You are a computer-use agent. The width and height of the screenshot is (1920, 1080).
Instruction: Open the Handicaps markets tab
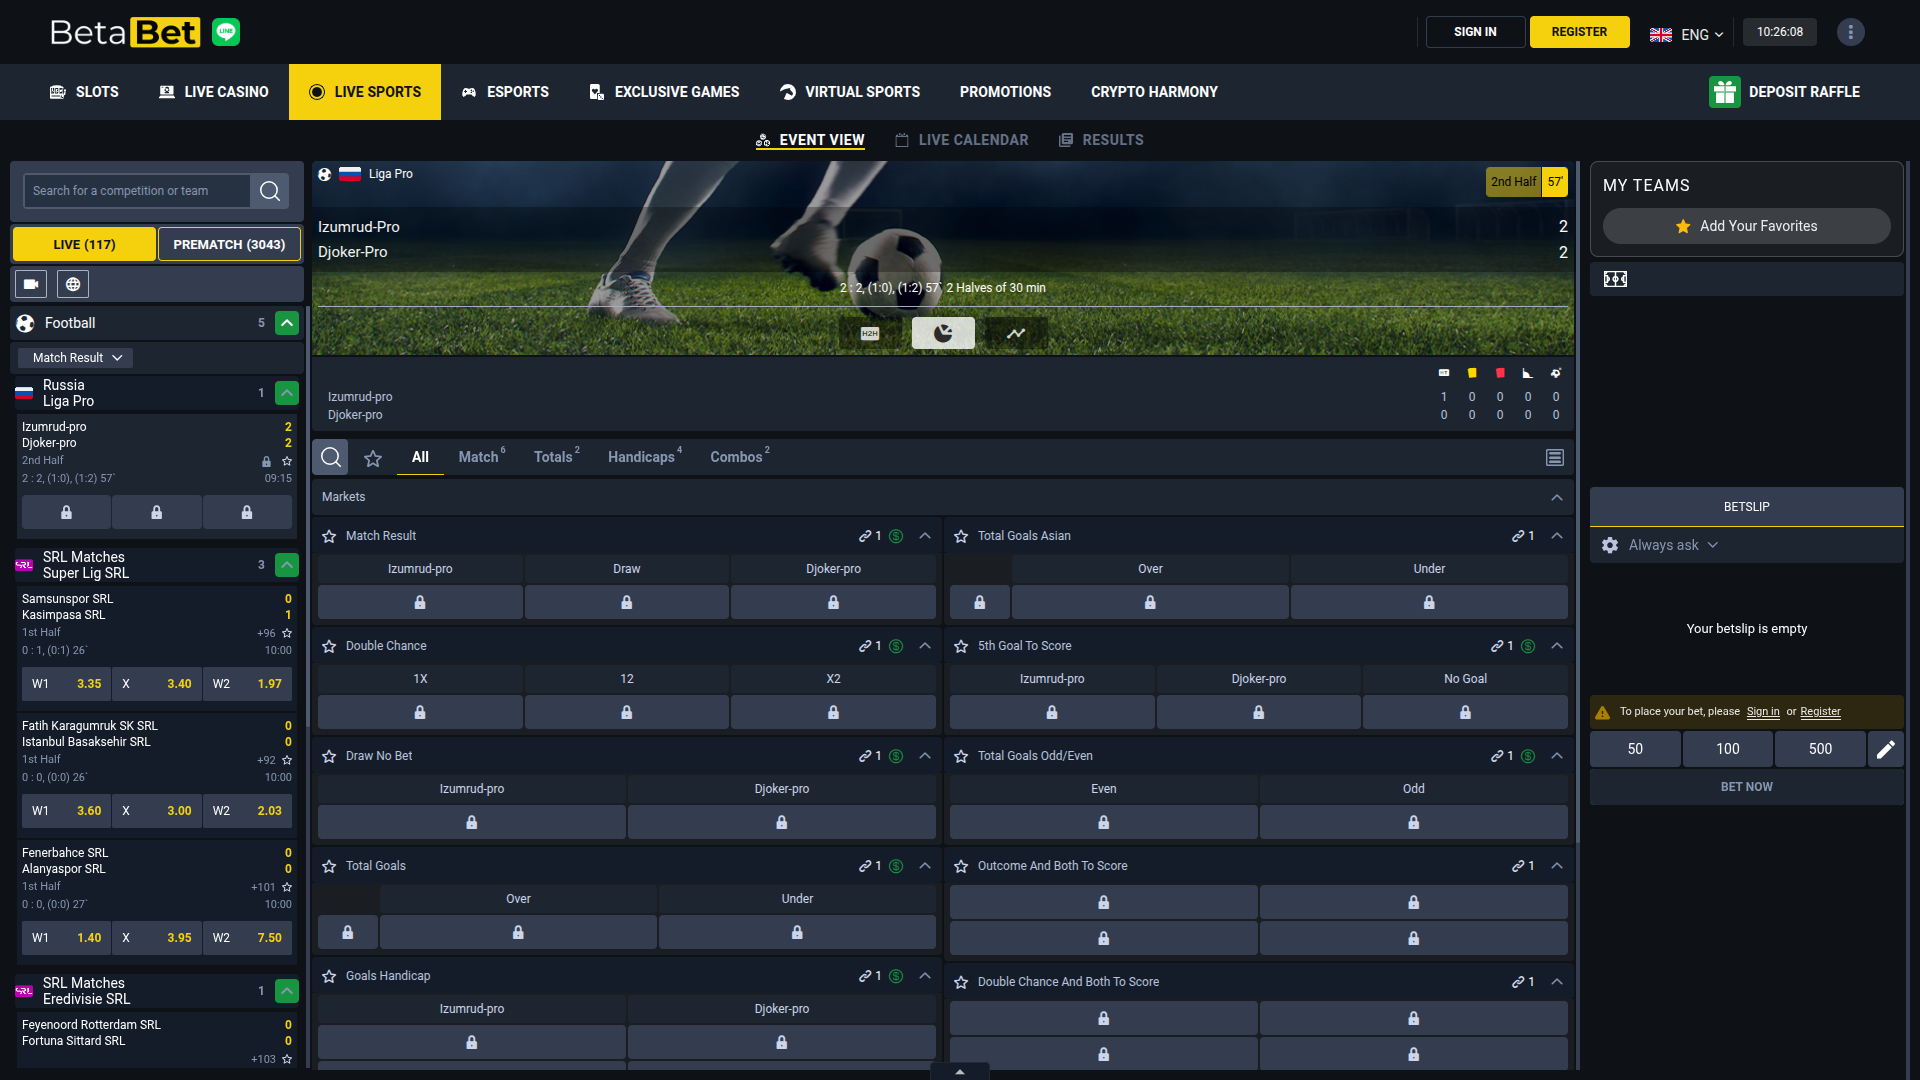(641, 457)
